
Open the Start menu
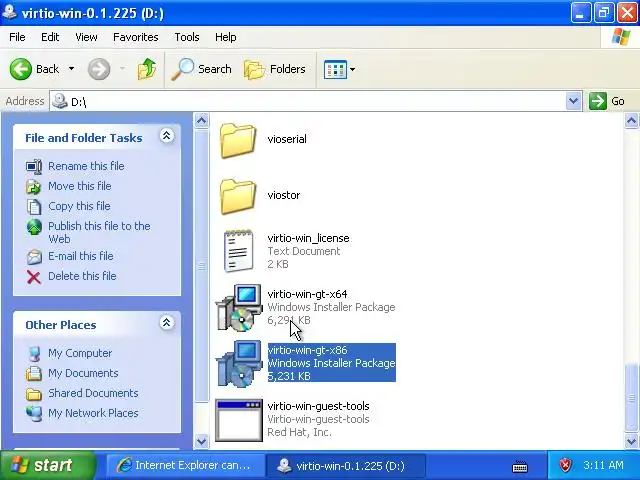coord(47,465)
